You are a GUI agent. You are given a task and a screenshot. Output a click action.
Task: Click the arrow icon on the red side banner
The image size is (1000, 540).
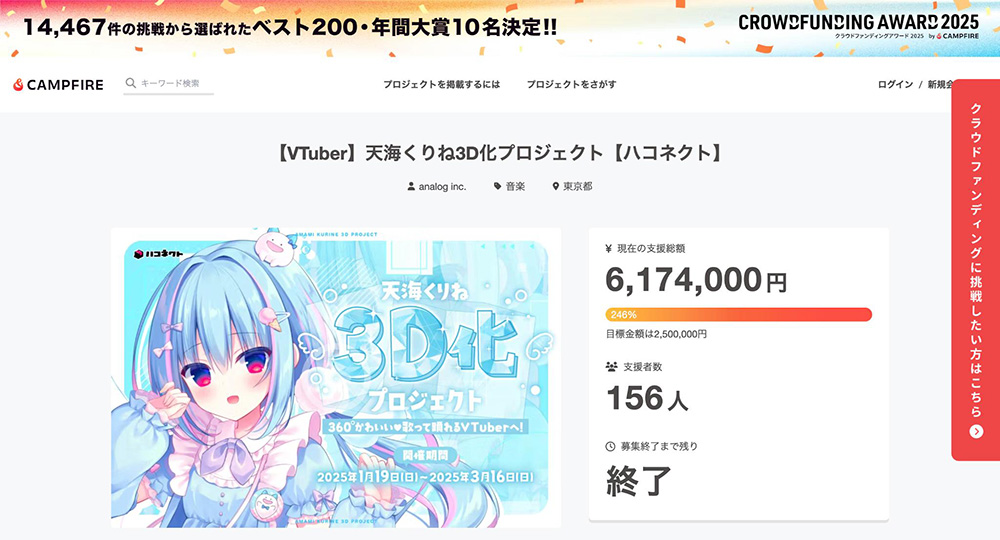point(976,432)
